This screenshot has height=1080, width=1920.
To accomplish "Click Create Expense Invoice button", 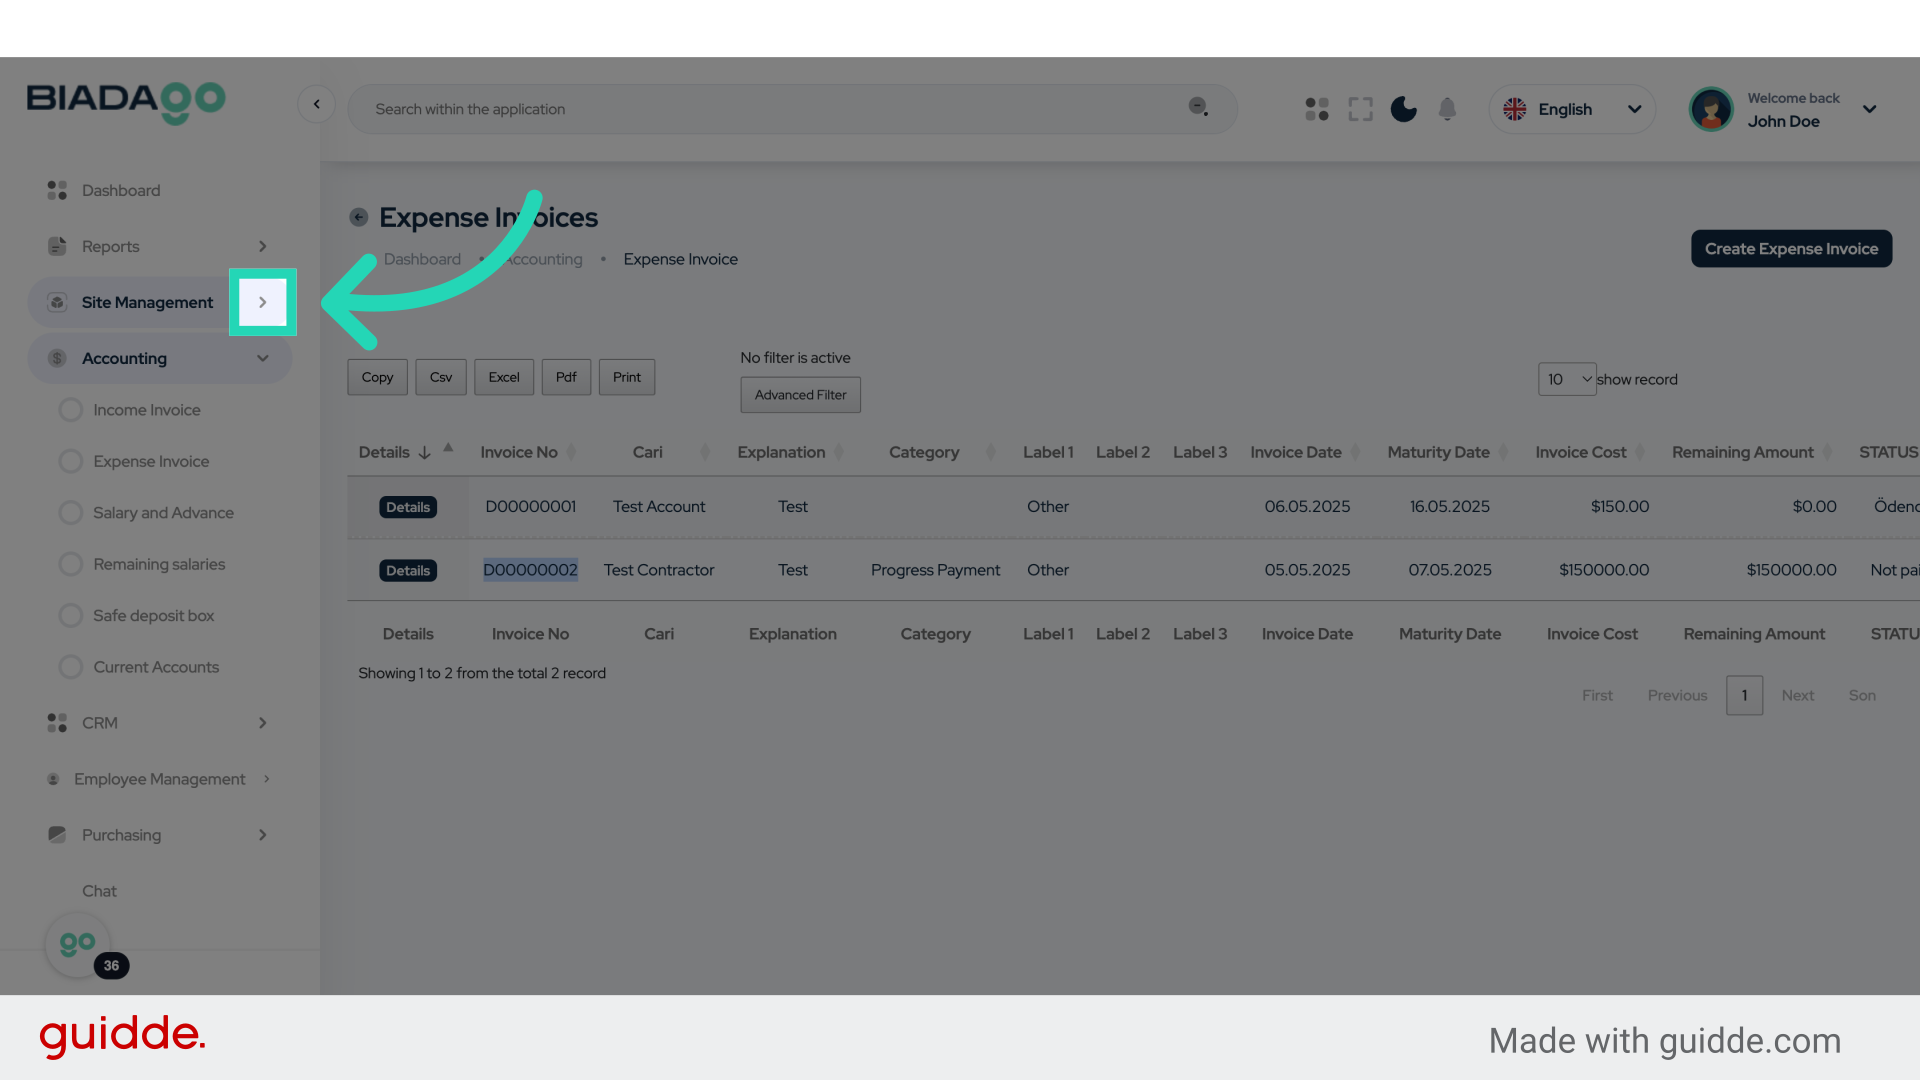I will click(x=1791, y=249).
